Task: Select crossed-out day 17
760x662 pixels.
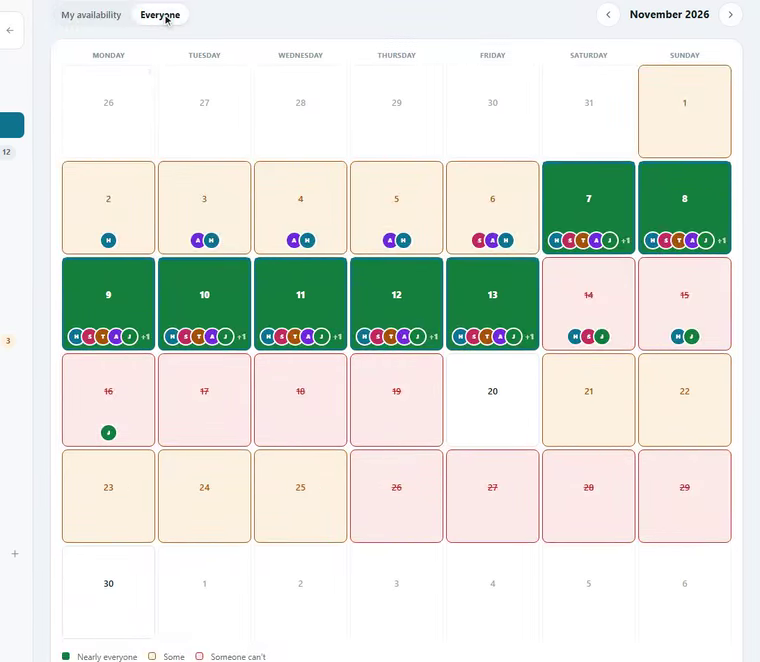Action: [205, 400]
